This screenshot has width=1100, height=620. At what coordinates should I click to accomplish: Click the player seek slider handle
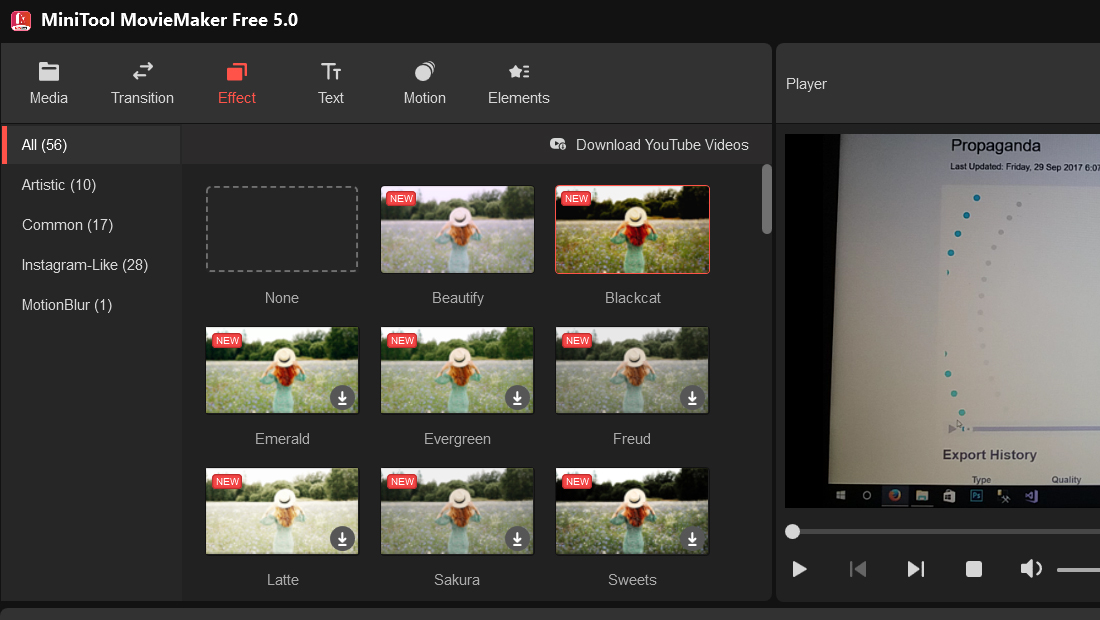click(x=792, y=532)
